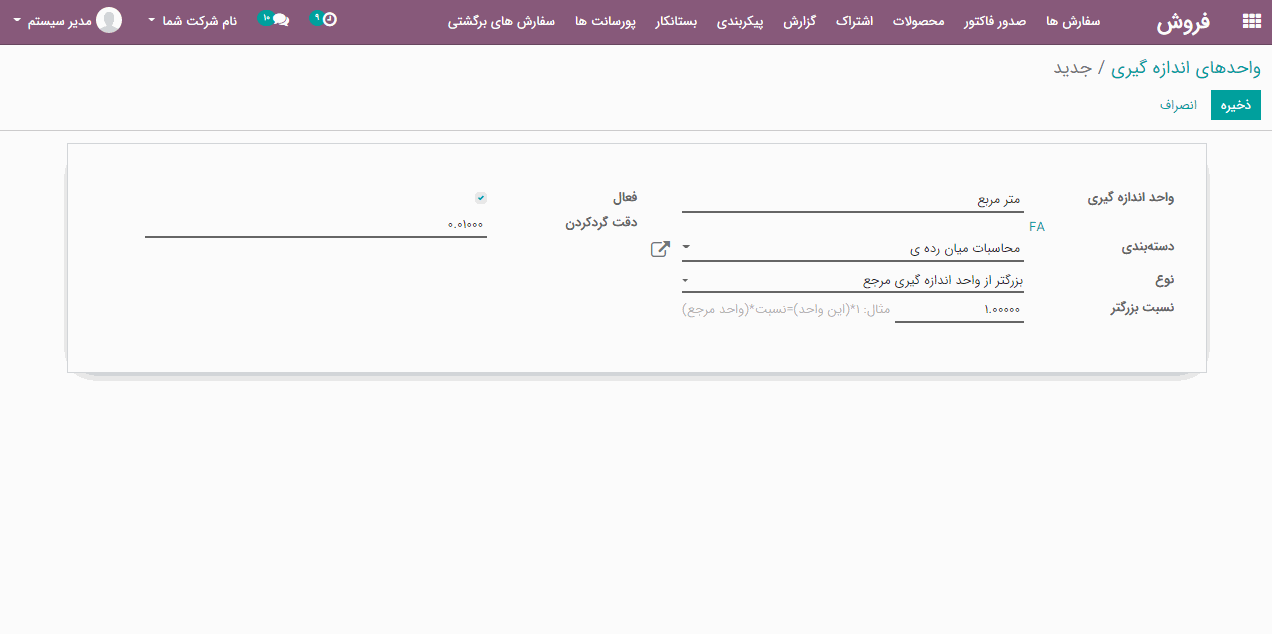Focus the دقت گردکردن precision field
The image size is (1272, 634).
pos(316,225)
